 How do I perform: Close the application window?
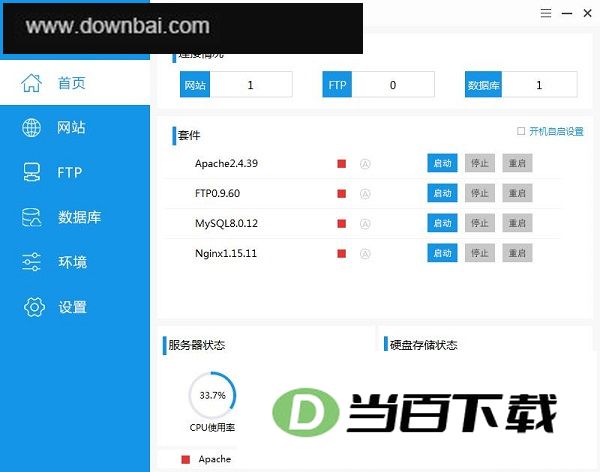pos(587,13)
